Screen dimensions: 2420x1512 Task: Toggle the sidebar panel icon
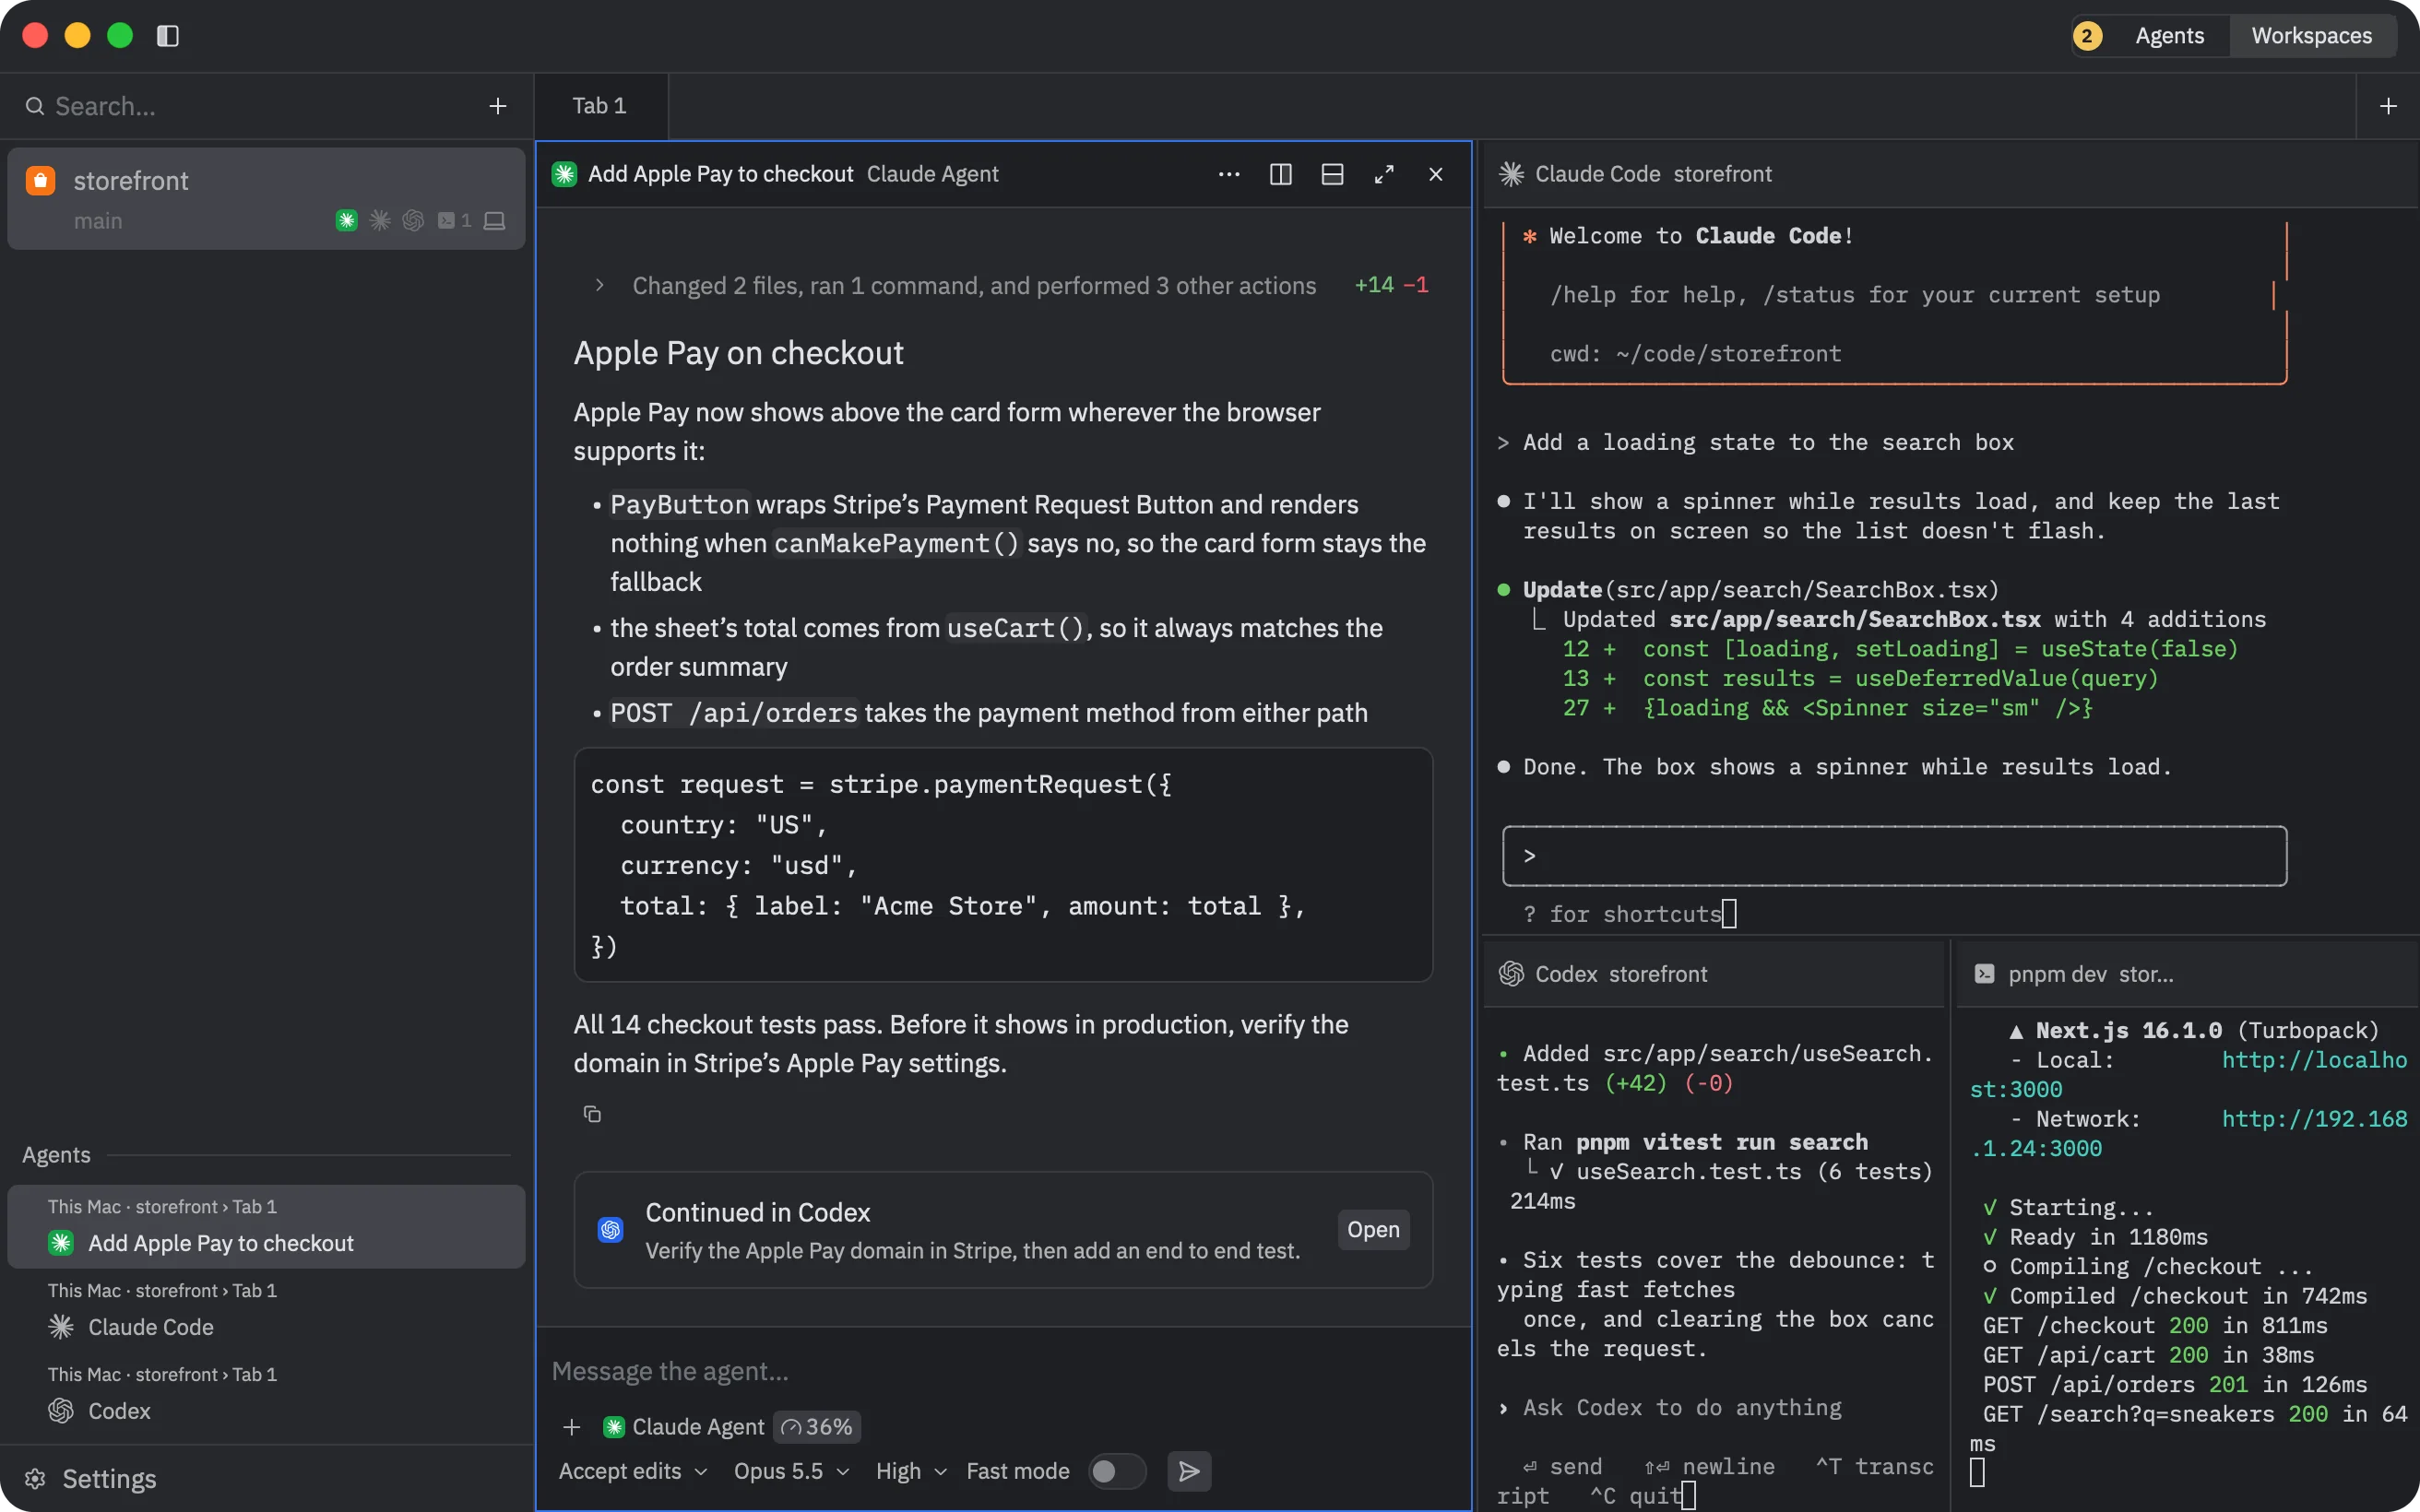click(x=168, y=36)
